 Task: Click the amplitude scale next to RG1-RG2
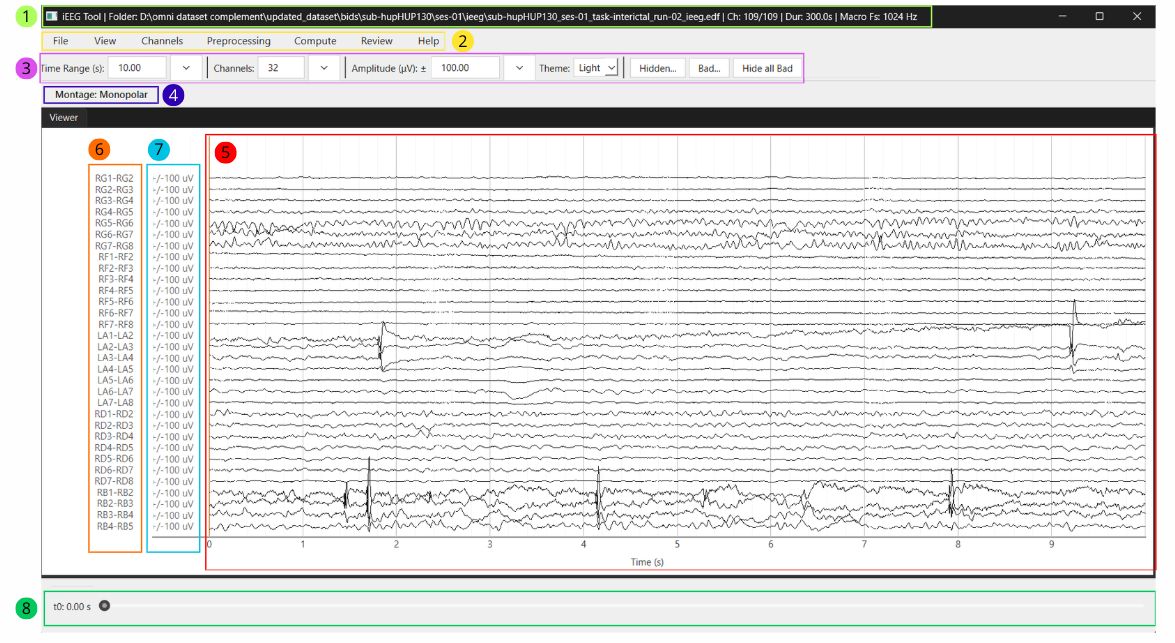(x=173, y=178)
